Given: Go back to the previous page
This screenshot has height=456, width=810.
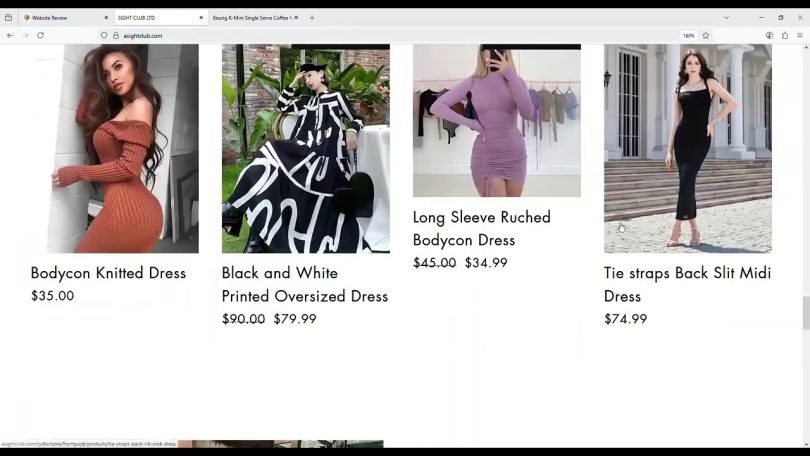Looking at the screenshot, I should tap(10, 36).
